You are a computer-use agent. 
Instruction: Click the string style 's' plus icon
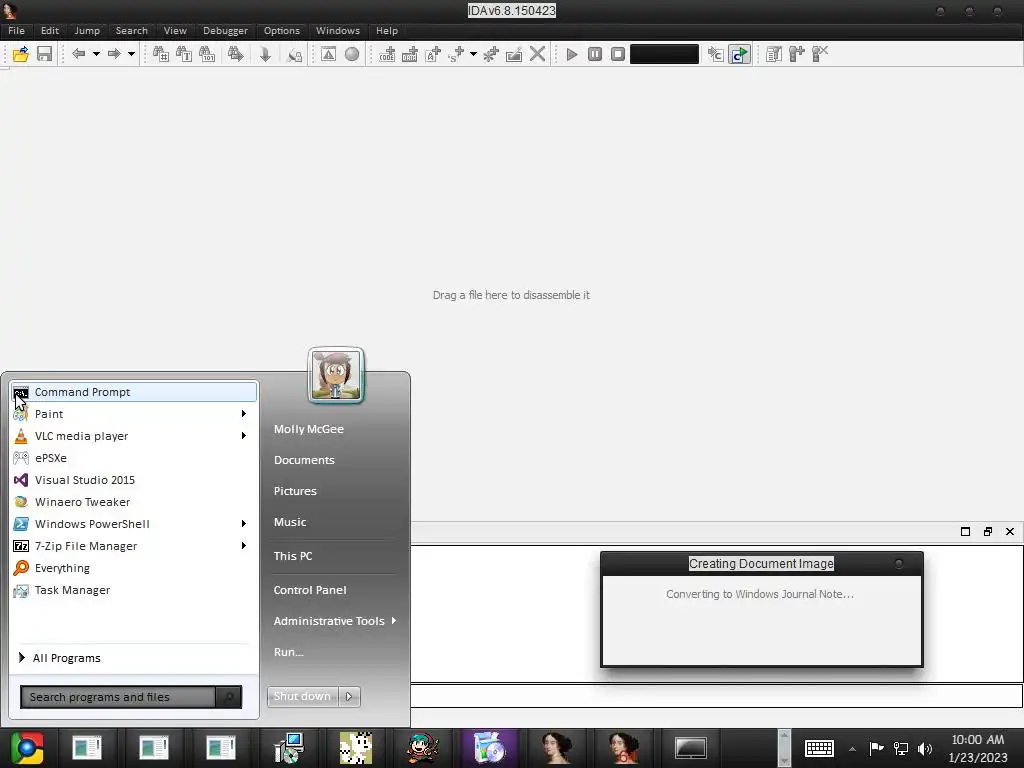pyautogui.click(x=456, y=54)
